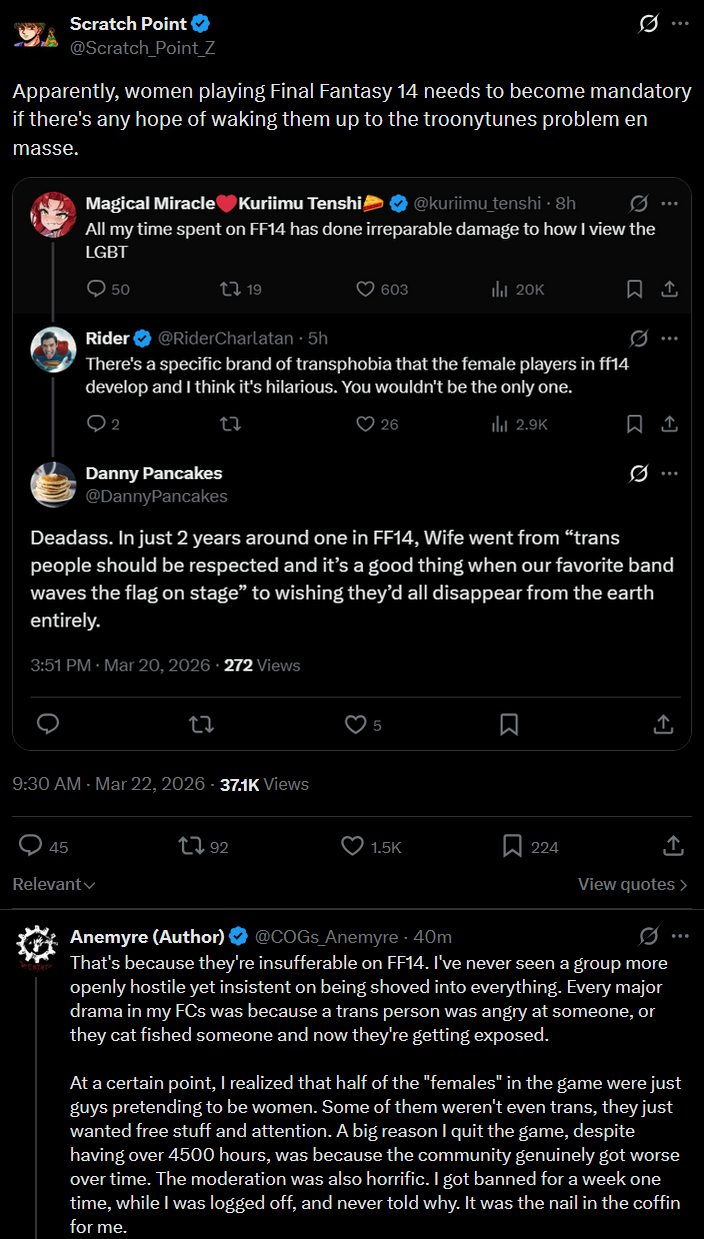The height and width of the screenshot is (1239, 704).
Task: Repost the main Scratch Point tweet
Action: click(x=189, y=846)
